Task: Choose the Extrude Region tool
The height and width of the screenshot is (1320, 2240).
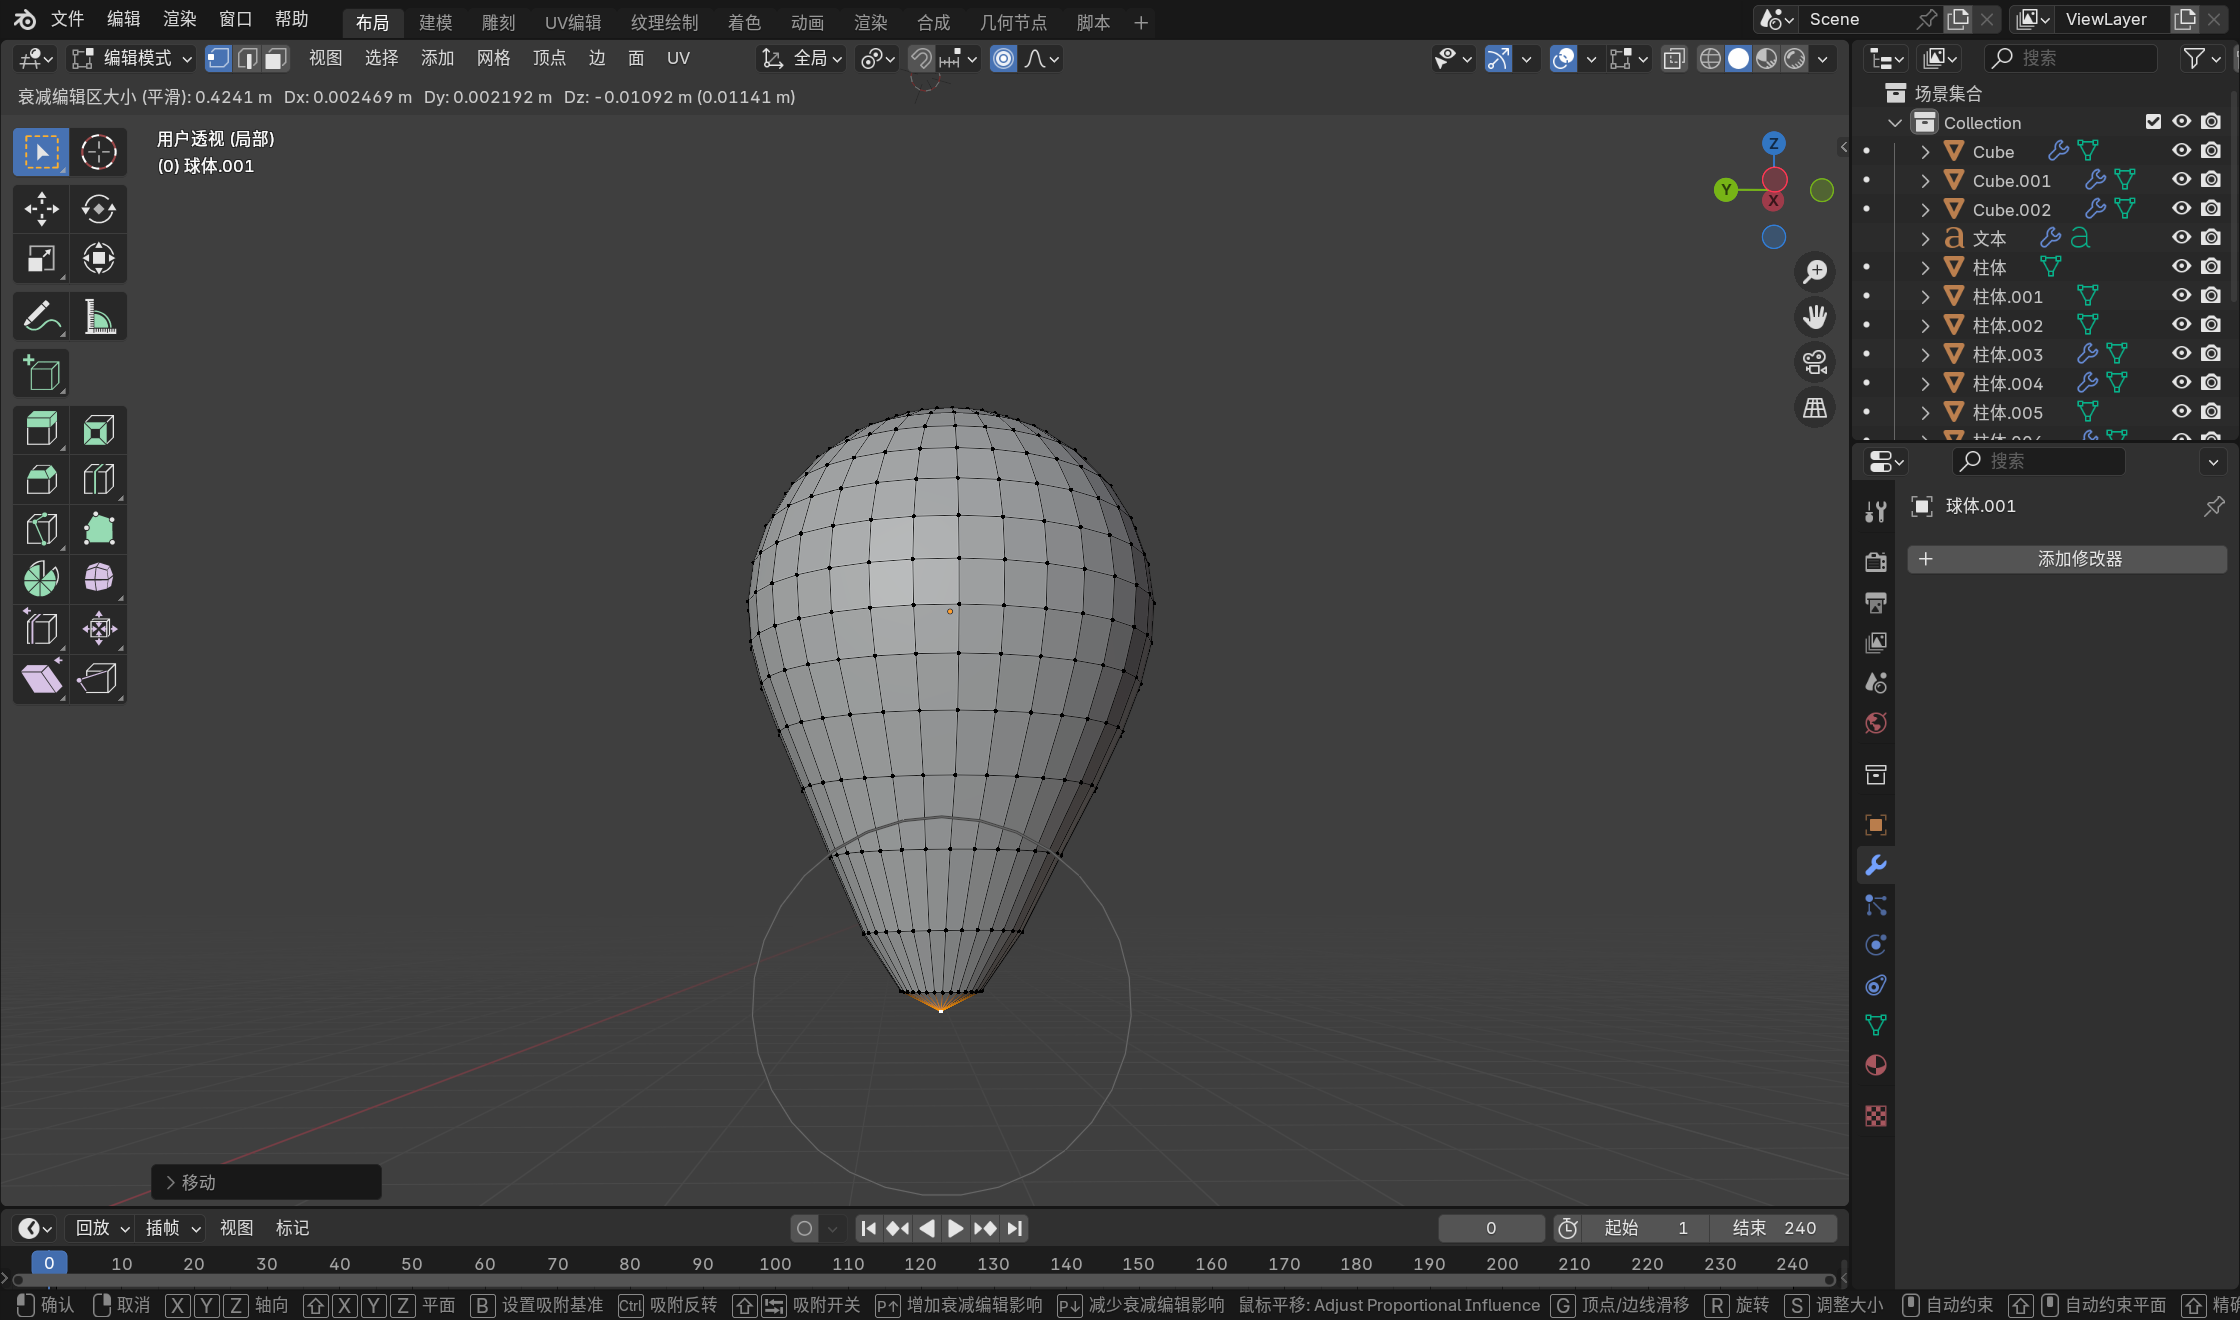Action: point(41,430)
